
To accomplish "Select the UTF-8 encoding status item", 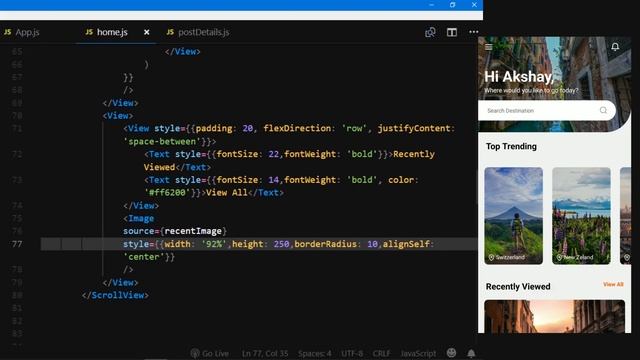I will 352,353.
